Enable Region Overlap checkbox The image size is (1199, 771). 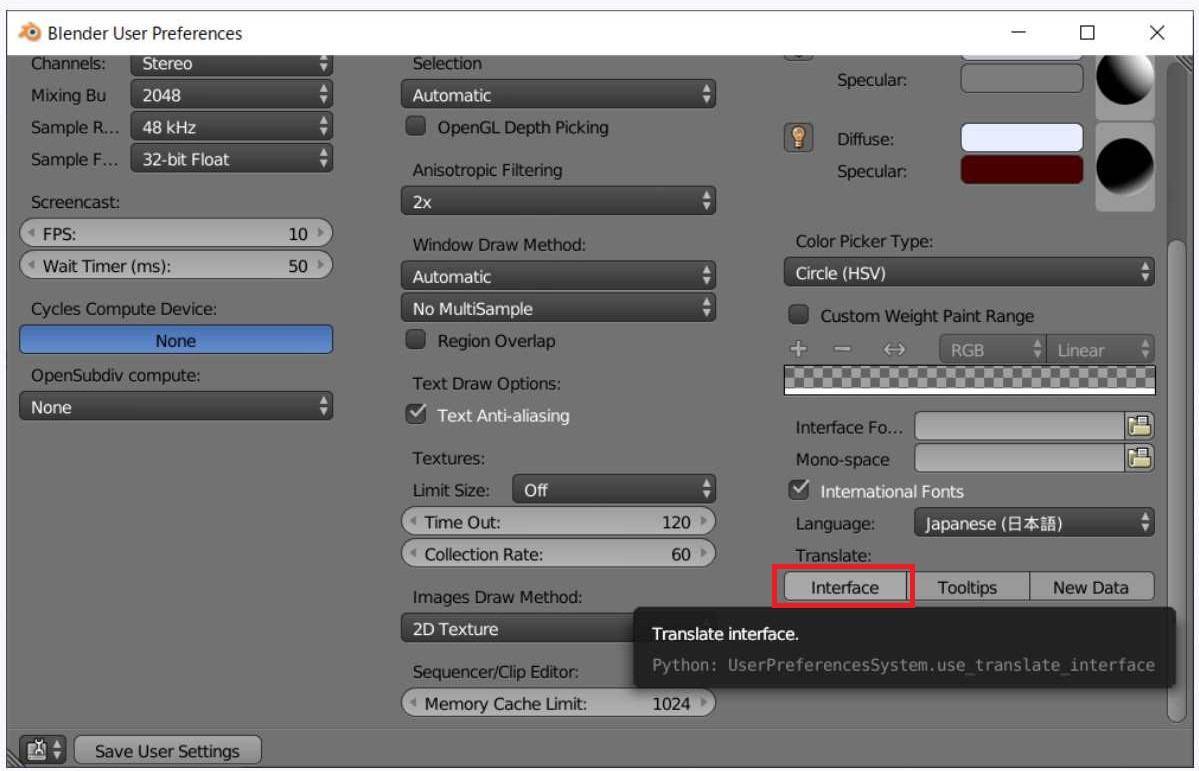point(416,340)
